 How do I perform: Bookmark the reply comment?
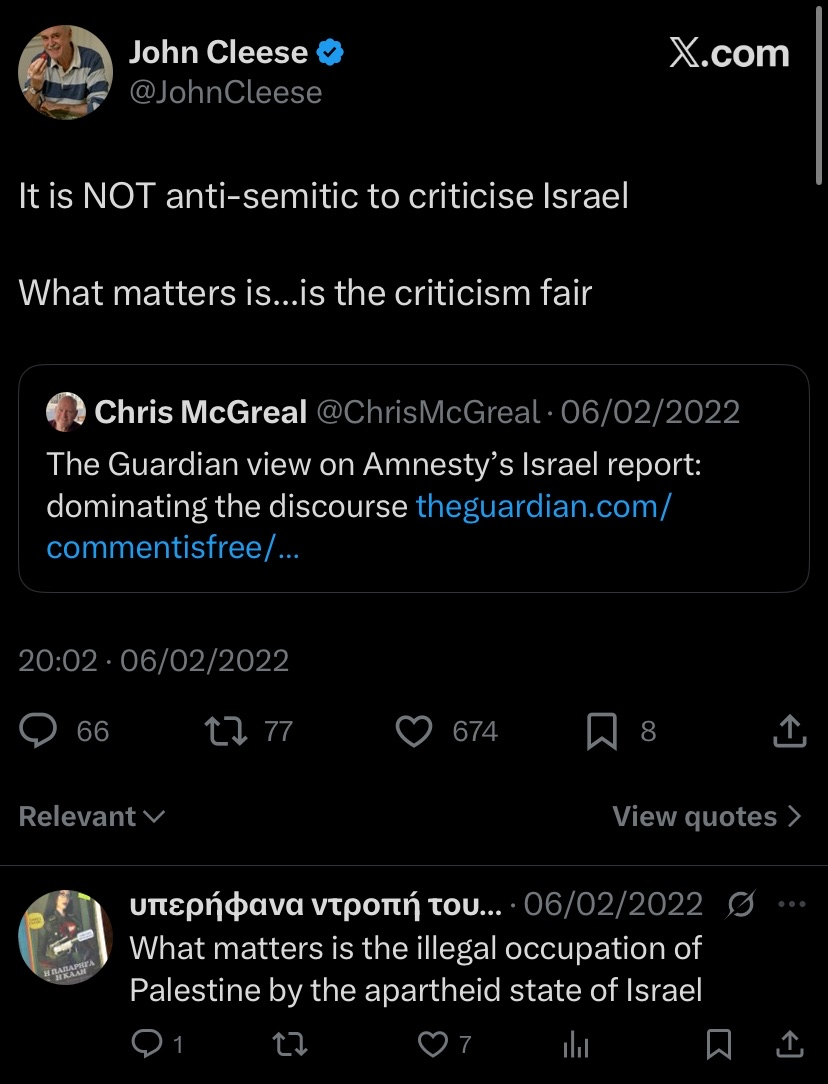pos(718,1045)
